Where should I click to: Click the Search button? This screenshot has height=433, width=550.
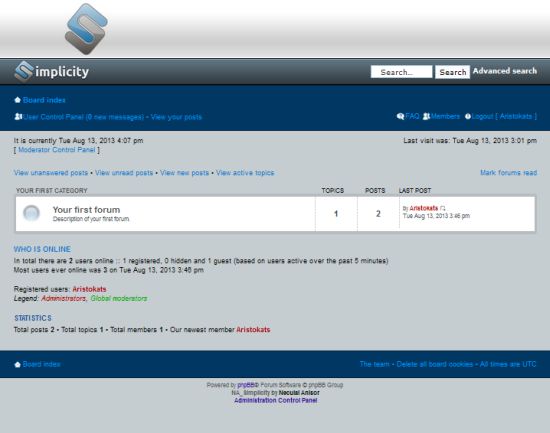pos(452,72)
